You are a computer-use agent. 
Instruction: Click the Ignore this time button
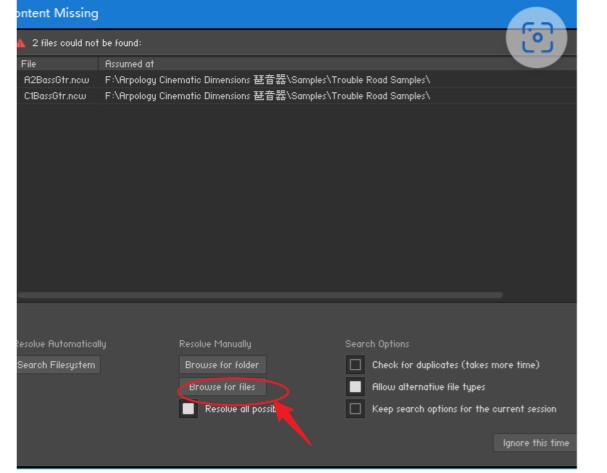click(535, 443)
